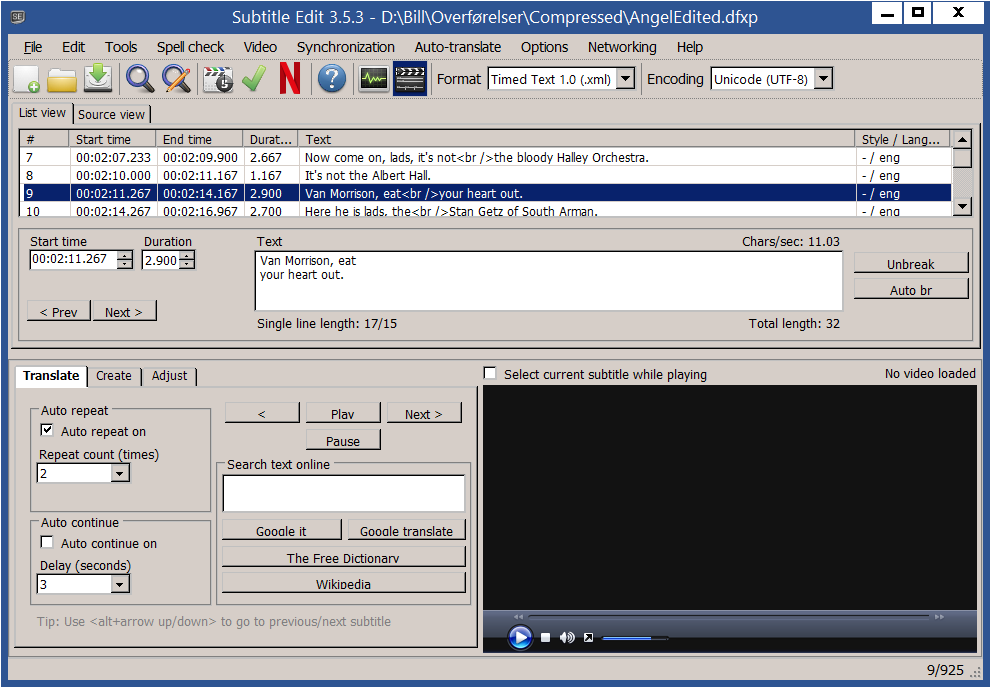Open the Replace magnifier-with-pencil tool
Image resolution: width=991 pixels, height=688 pixels.
(176, 79)
